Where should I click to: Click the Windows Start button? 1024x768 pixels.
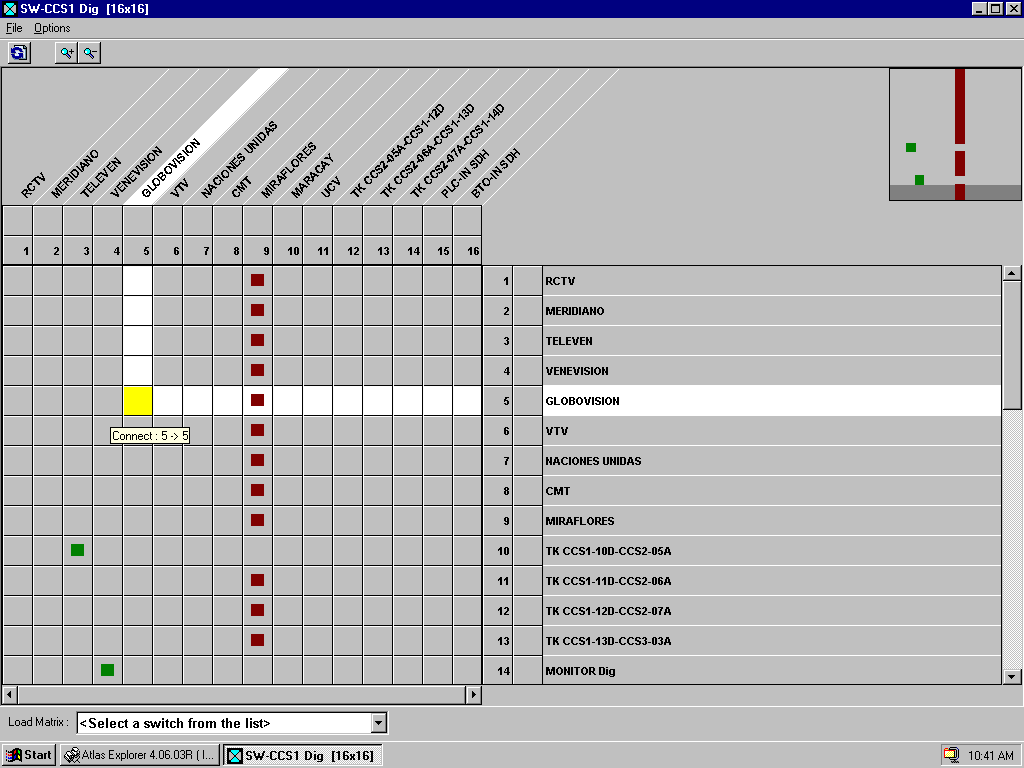(x=29, y=755)
